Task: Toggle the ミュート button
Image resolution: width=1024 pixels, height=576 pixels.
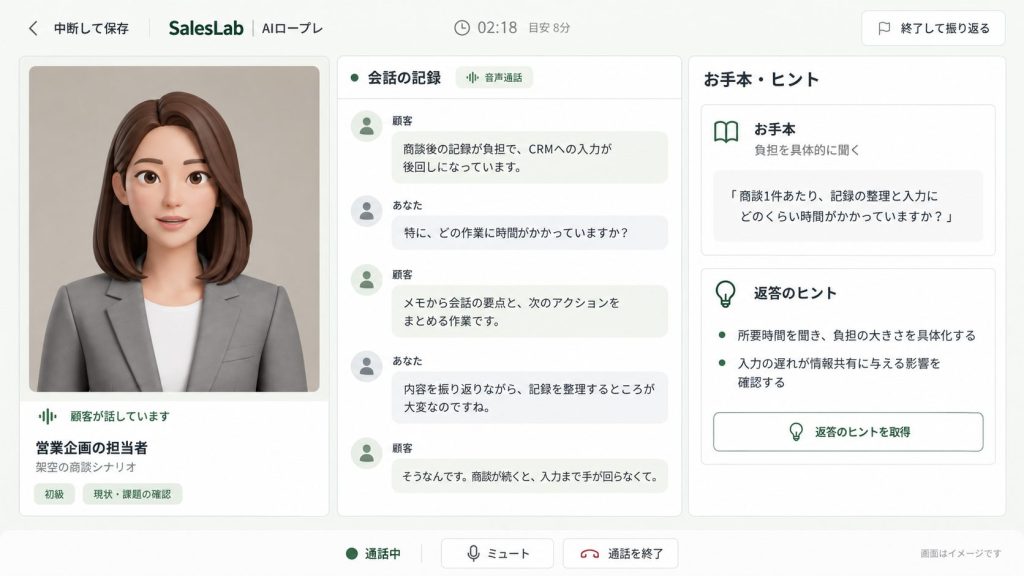Action: tap(497, 554)
